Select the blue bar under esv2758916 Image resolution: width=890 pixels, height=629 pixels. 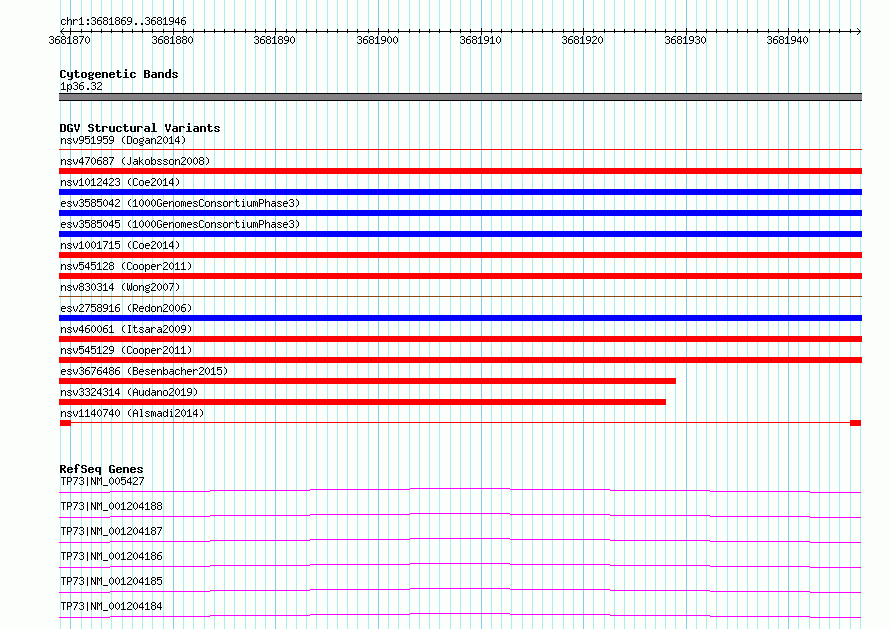click(x=460, y=318)
